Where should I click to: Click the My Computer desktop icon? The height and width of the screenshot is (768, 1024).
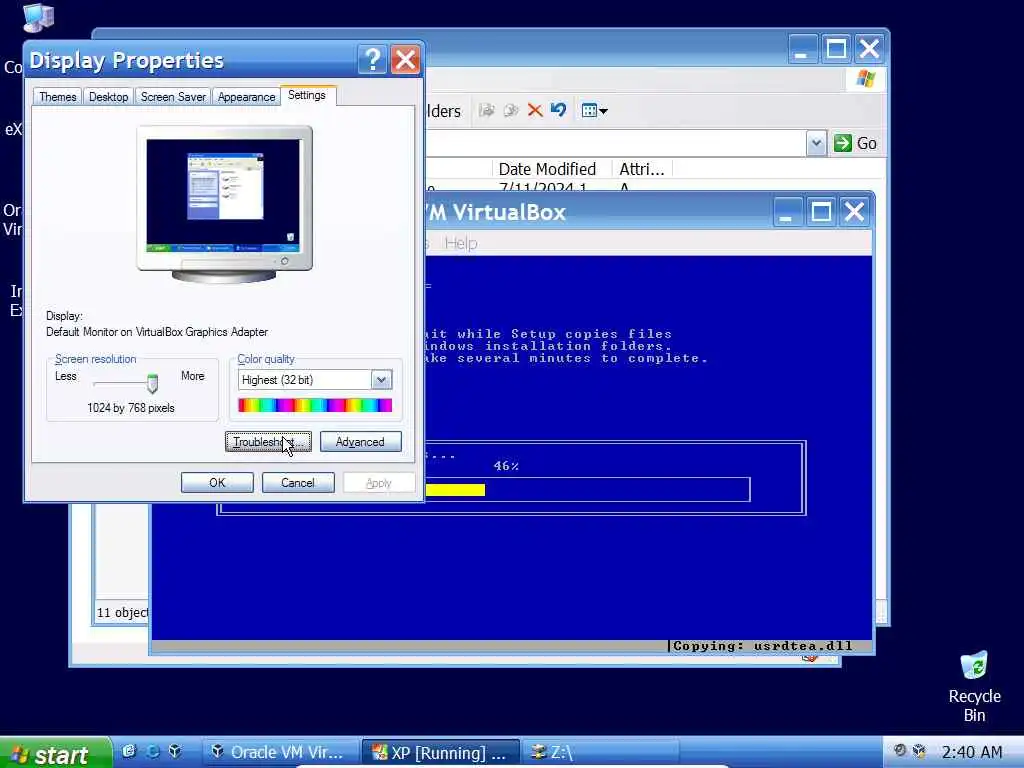[37, 18]
